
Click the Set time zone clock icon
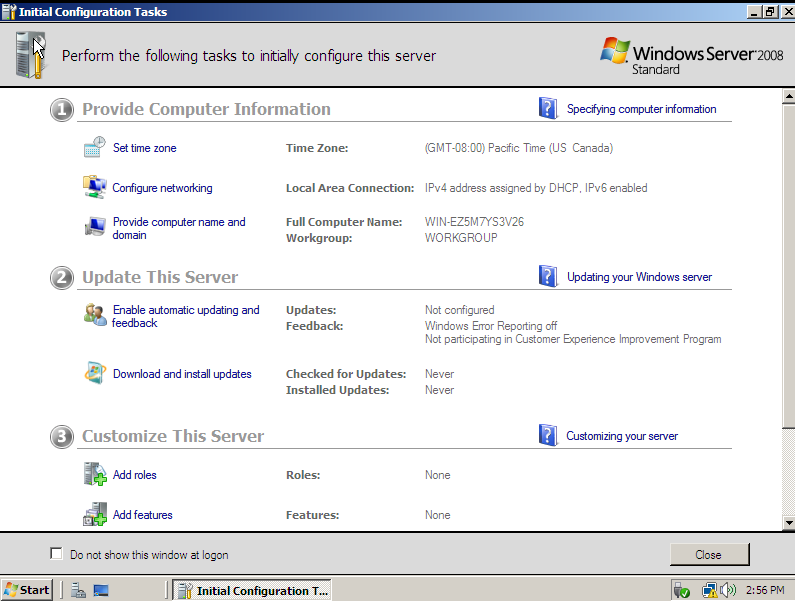point(95,147)
